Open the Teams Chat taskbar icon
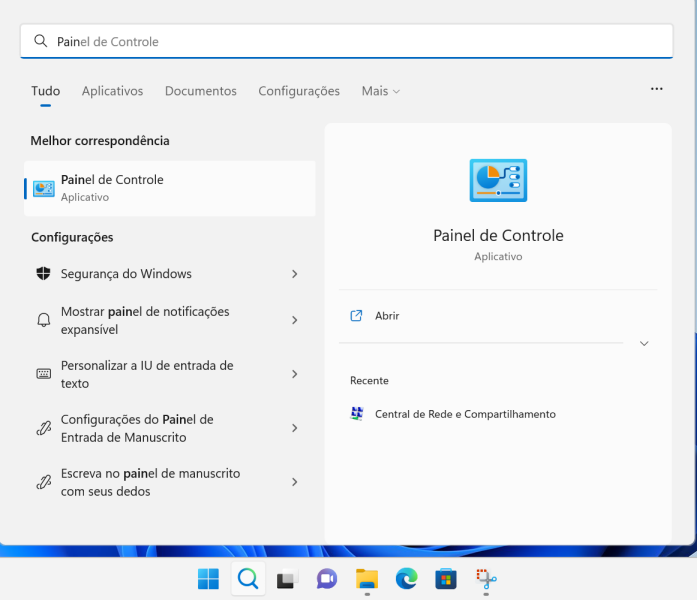Screen dimensions: 697x600 tap(326, 578)
